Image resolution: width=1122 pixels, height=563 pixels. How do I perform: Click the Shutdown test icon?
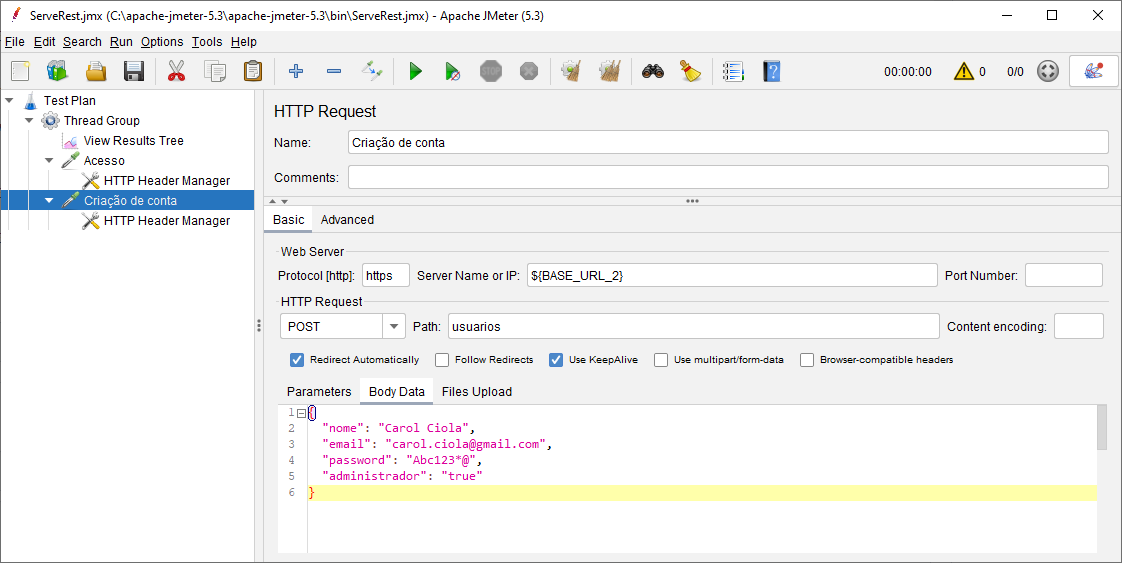[529, 71]
